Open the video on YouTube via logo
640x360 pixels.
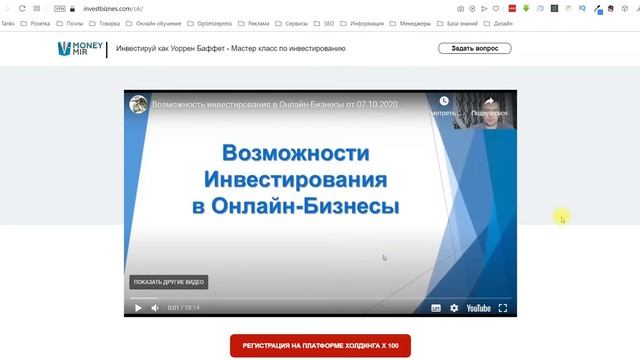click(478, 308)
